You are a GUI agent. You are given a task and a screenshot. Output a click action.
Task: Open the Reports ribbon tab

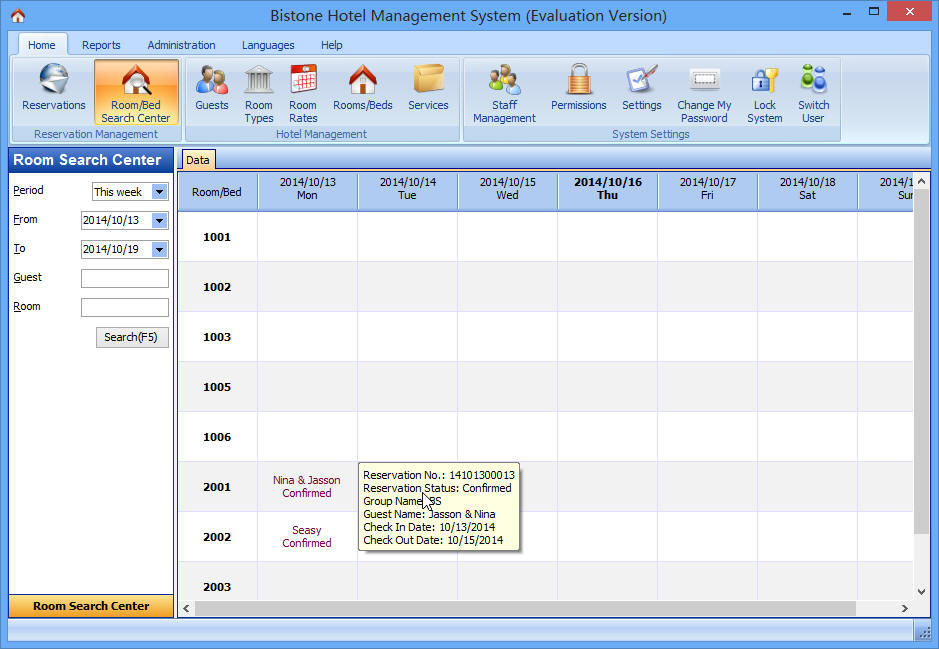point(101,45)
